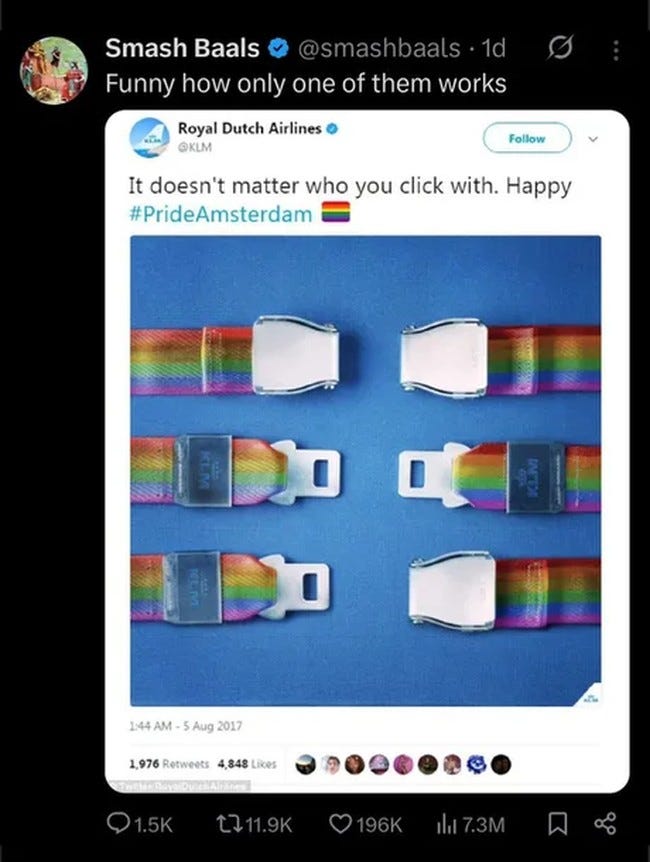The image size is (650, 862).
Task: Click the Royal Dutch Airlines account name
Action: coord(250,128)
